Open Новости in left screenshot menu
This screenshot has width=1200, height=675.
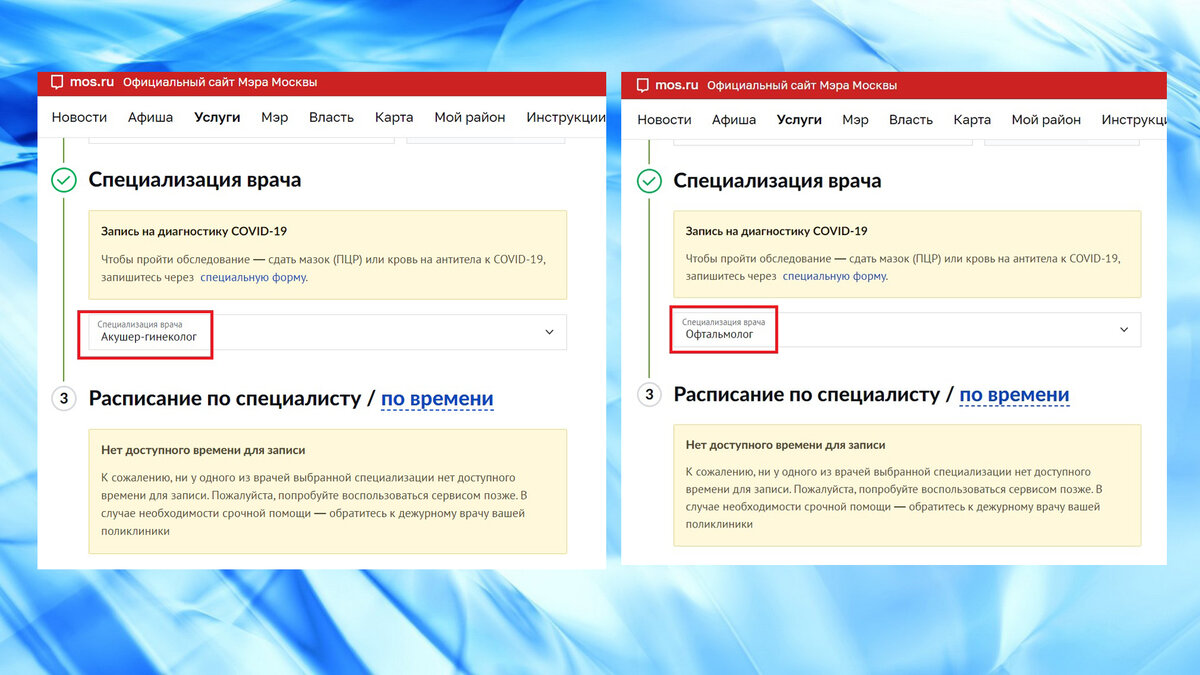[79, 117]
